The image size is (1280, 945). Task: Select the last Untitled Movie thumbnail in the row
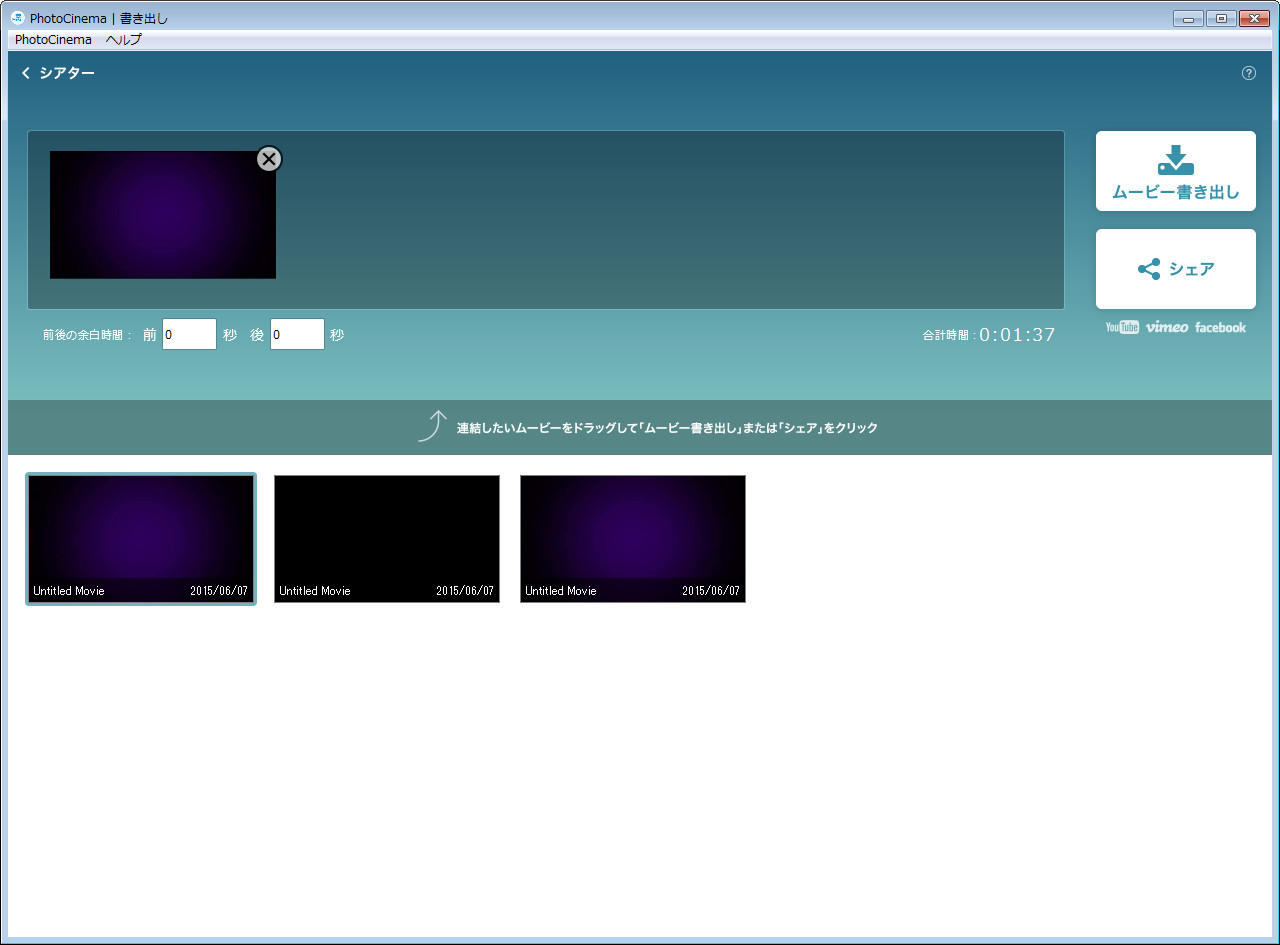(x=633, y=539)
